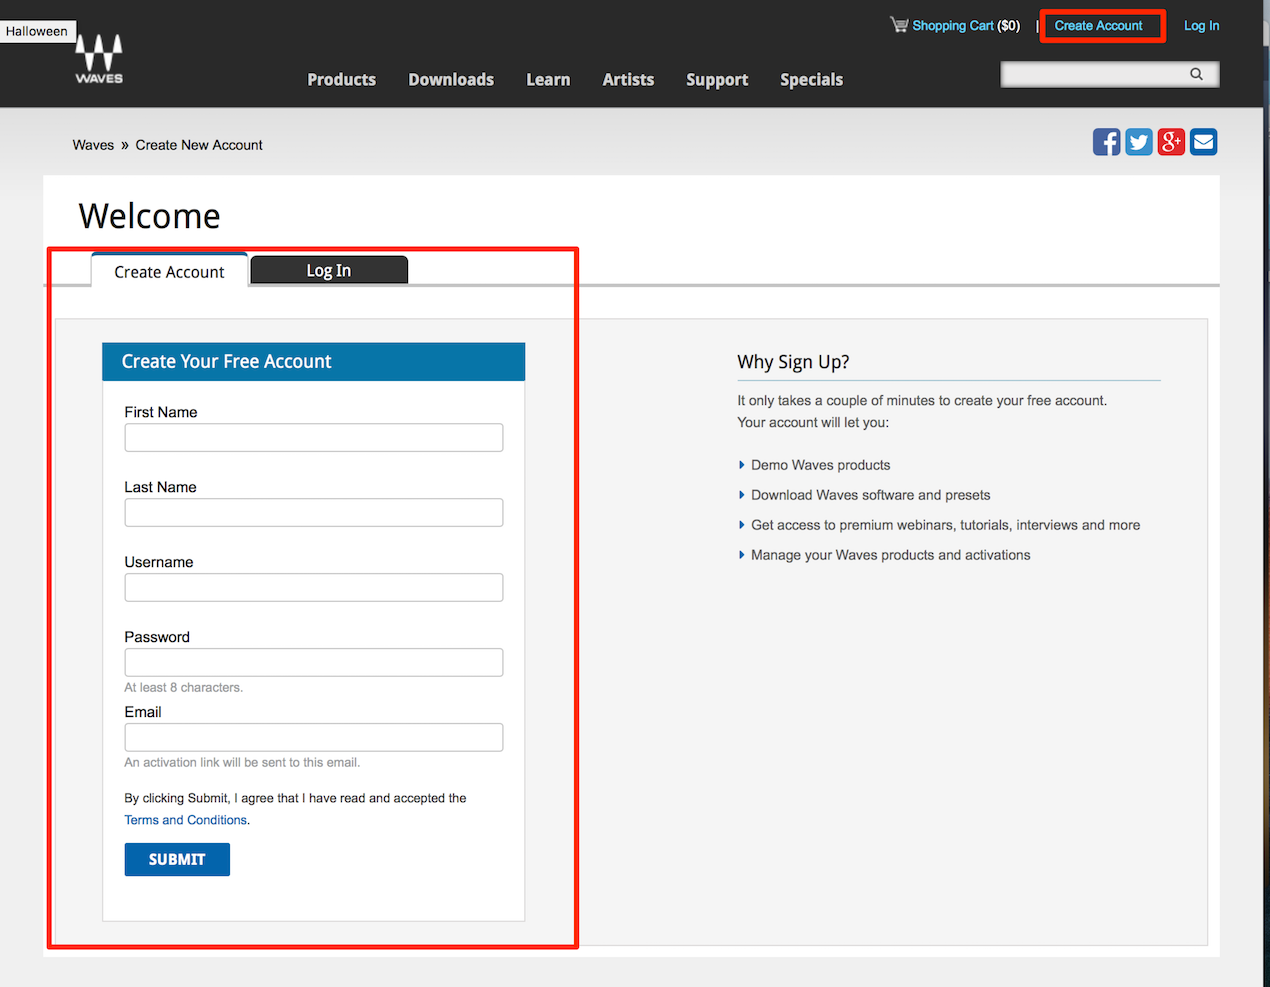This screenshot has width=1270, height=987.
Task: Select the Create Account tab
Action: point(169,271)
